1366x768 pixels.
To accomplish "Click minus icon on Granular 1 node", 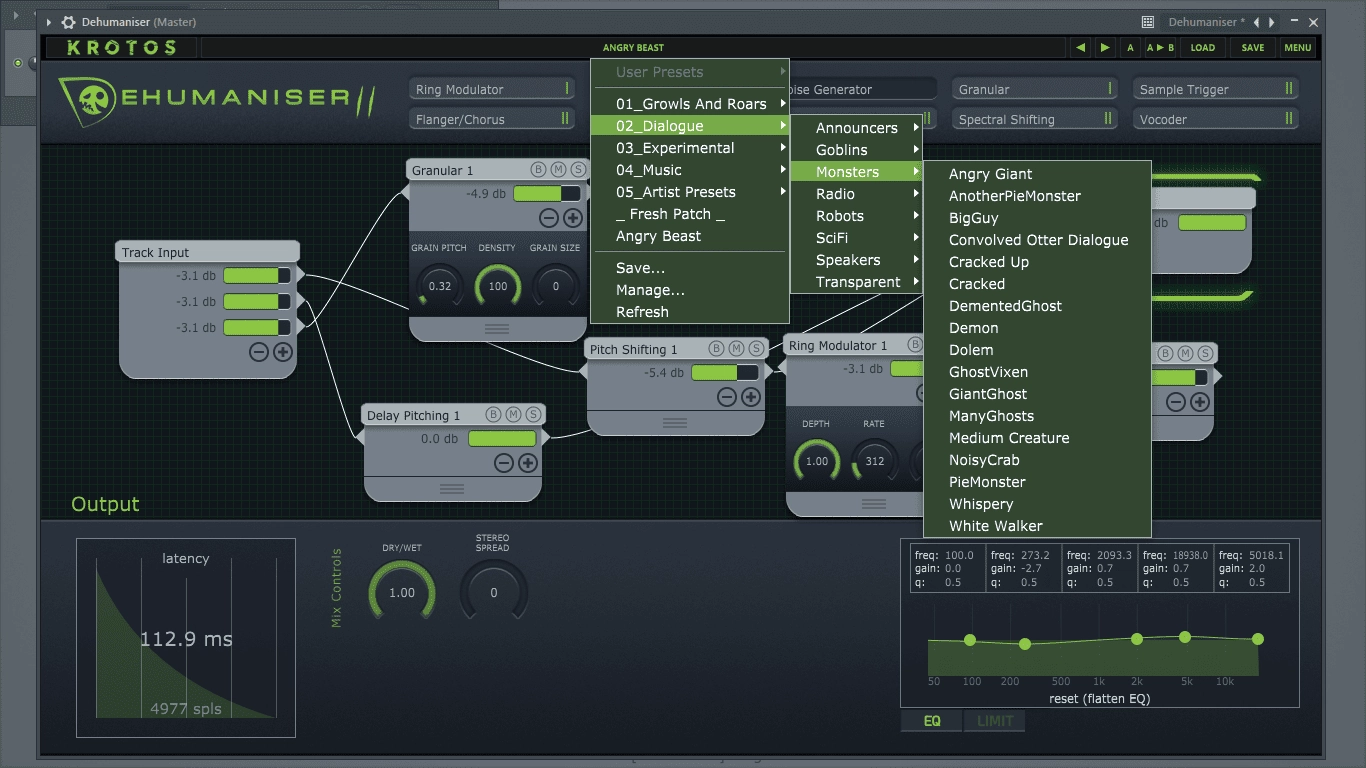I will click(549, 218).
